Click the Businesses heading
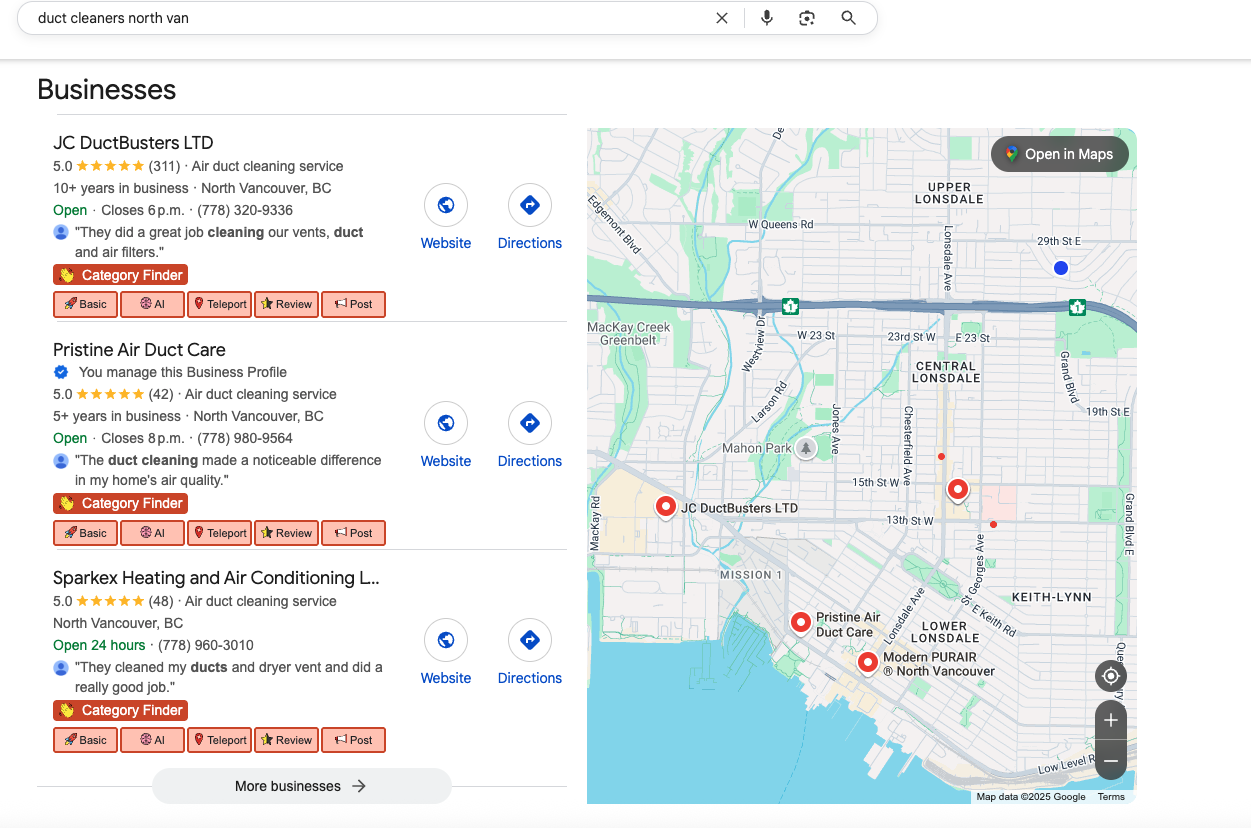This screenshot has width=1251, height=828. (x=107, y=89)
